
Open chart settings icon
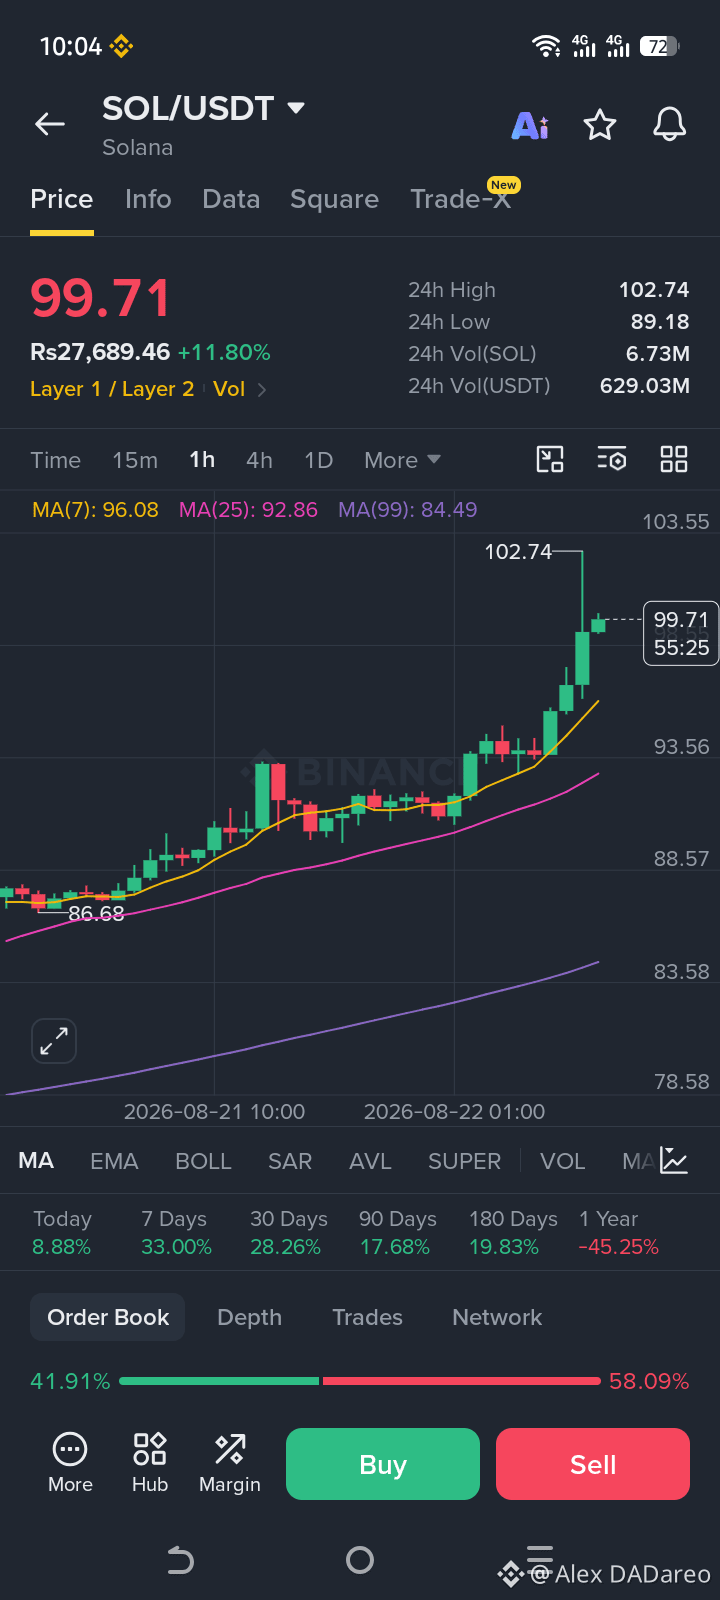tap(612, 459)
